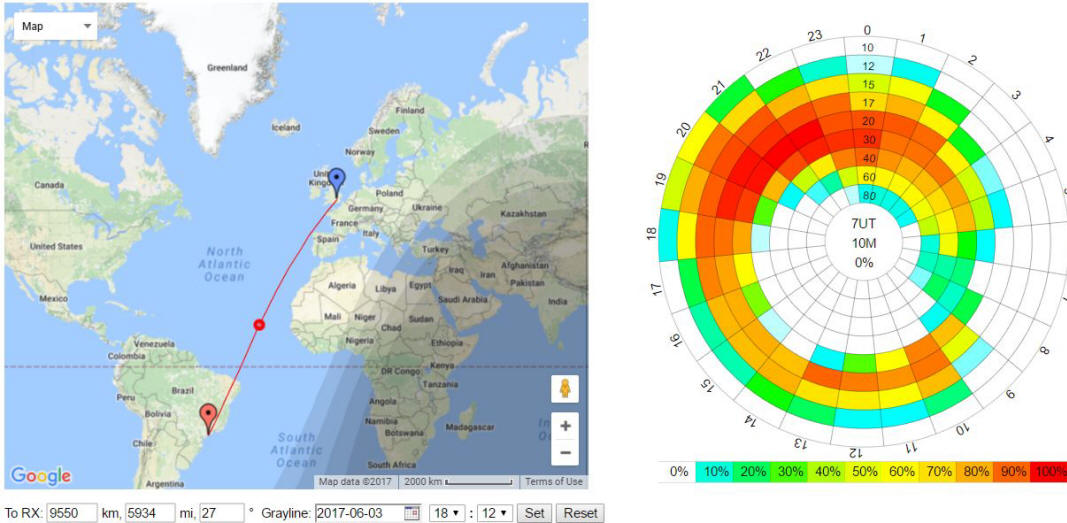Click the 10% cyan legend swatch
The height and width of the screenshot is (523, 1067).
coord(715,472)
